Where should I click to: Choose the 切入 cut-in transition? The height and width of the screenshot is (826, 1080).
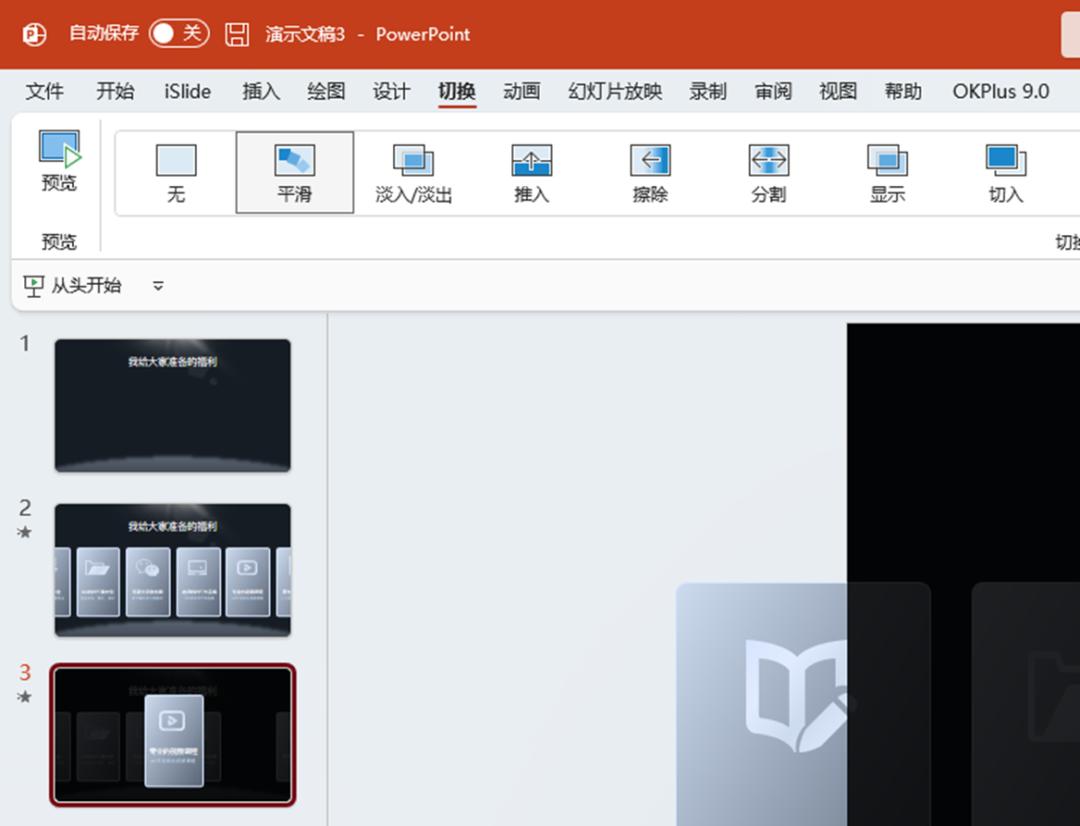click(1005, 172)
